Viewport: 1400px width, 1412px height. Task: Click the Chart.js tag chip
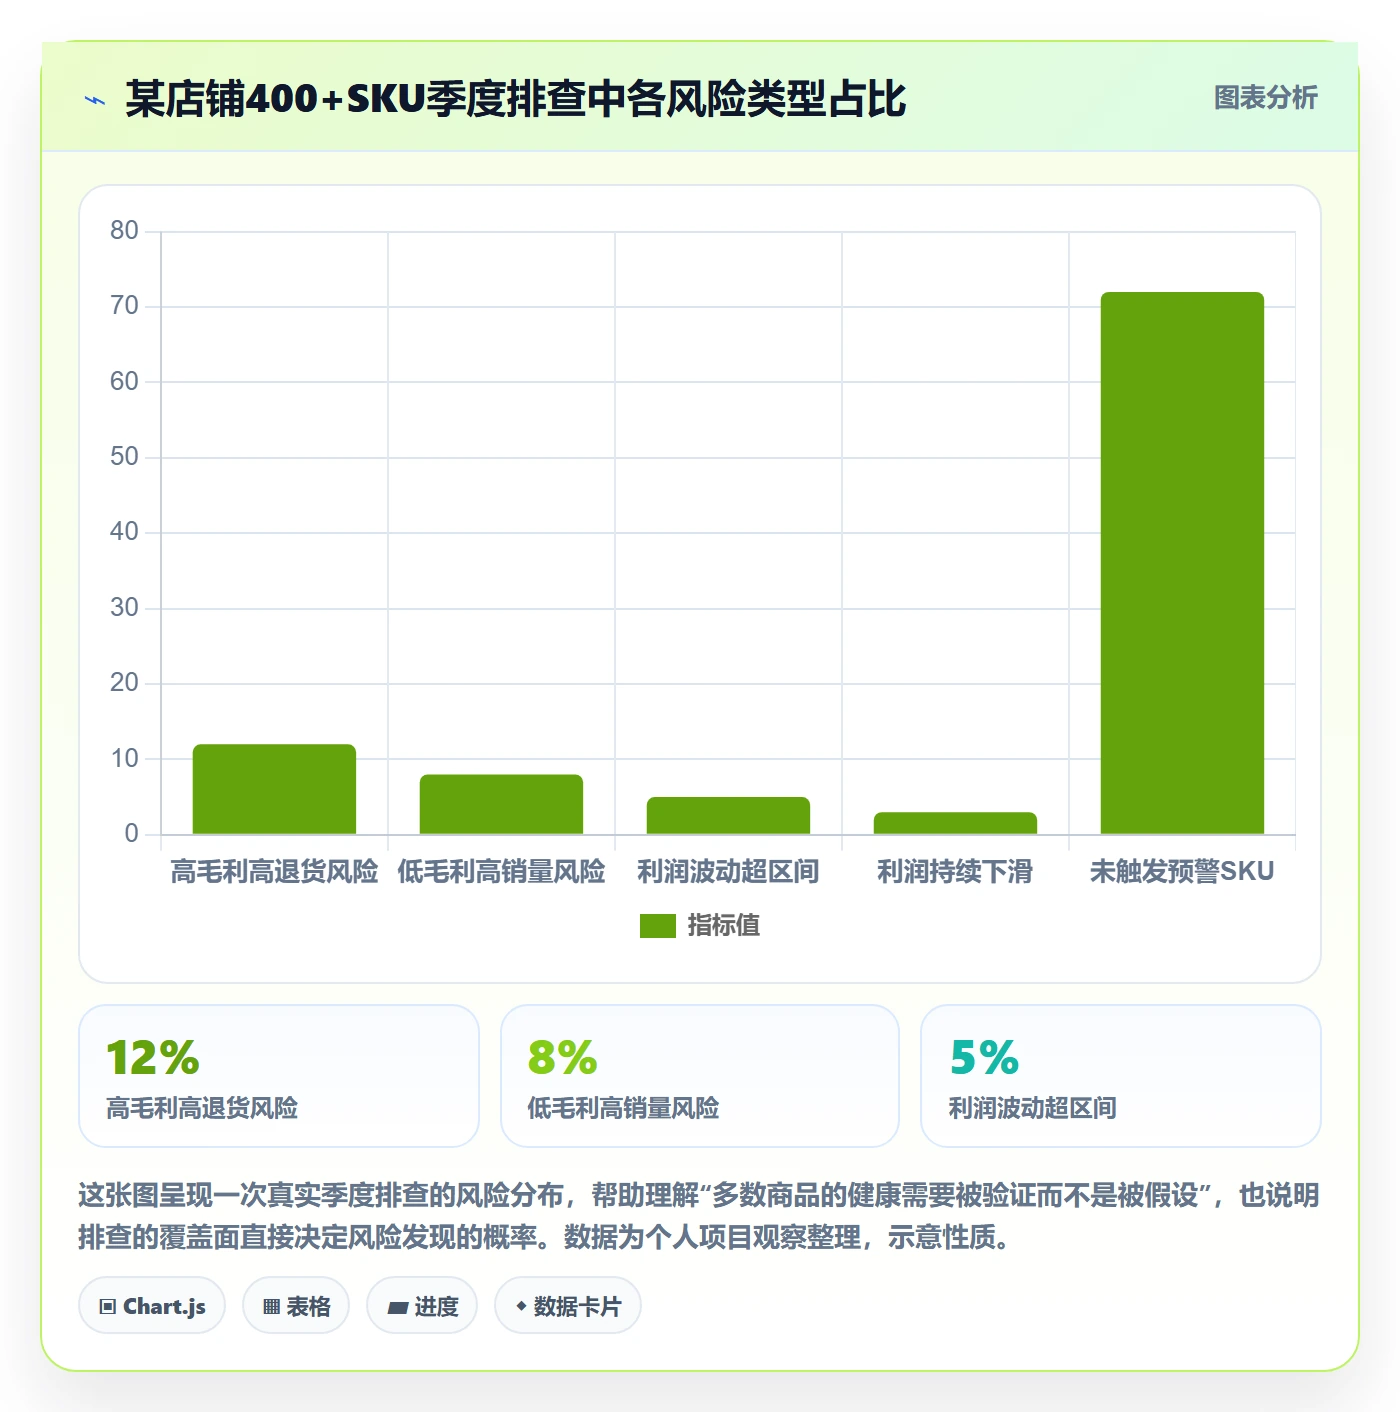(x=152, y=1306)
